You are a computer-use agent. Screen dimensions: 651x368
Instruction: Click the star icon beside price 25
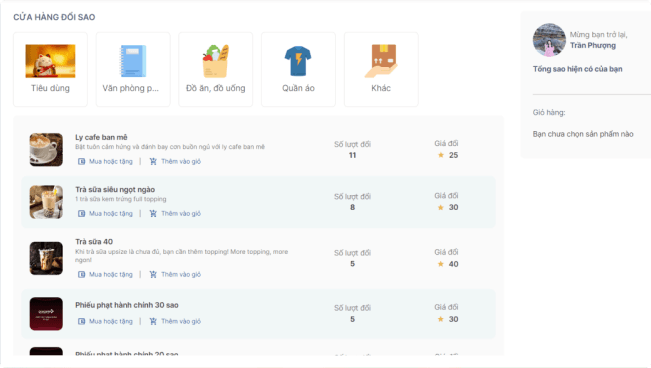(441, 155)
